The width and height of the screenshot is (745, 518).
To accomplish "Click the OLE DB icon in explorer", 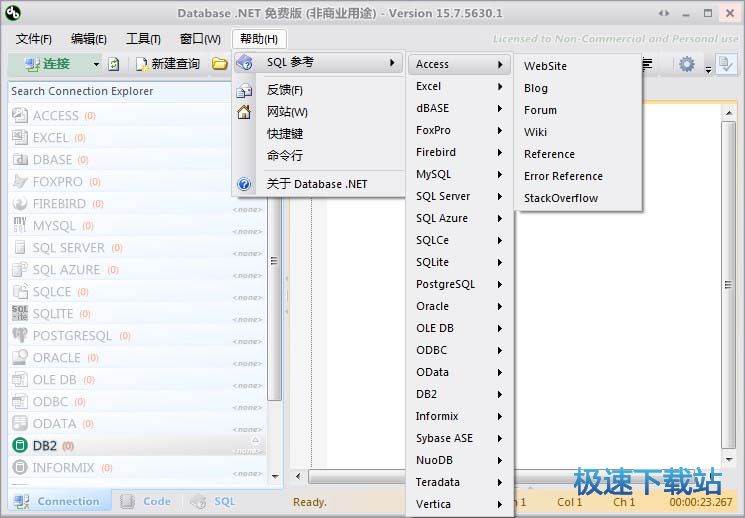I will click(x=19, y=379).
